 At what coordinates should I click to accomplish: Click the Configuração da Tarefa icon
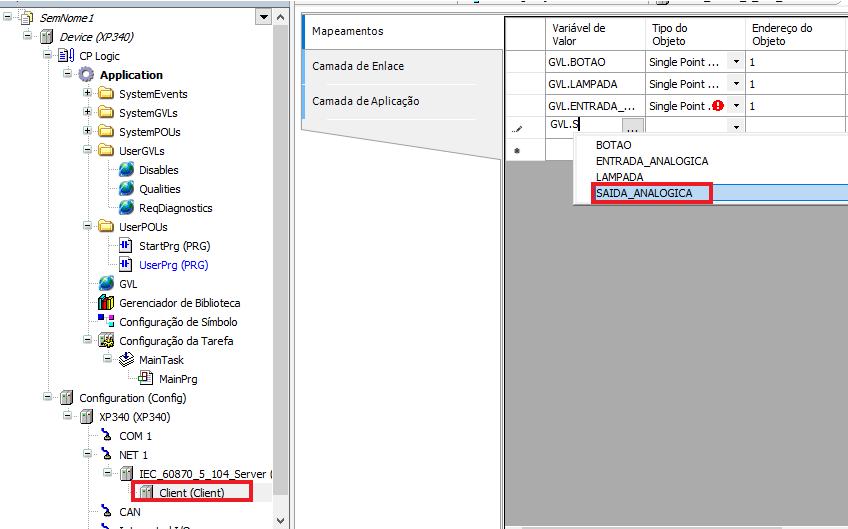(106, 341)
